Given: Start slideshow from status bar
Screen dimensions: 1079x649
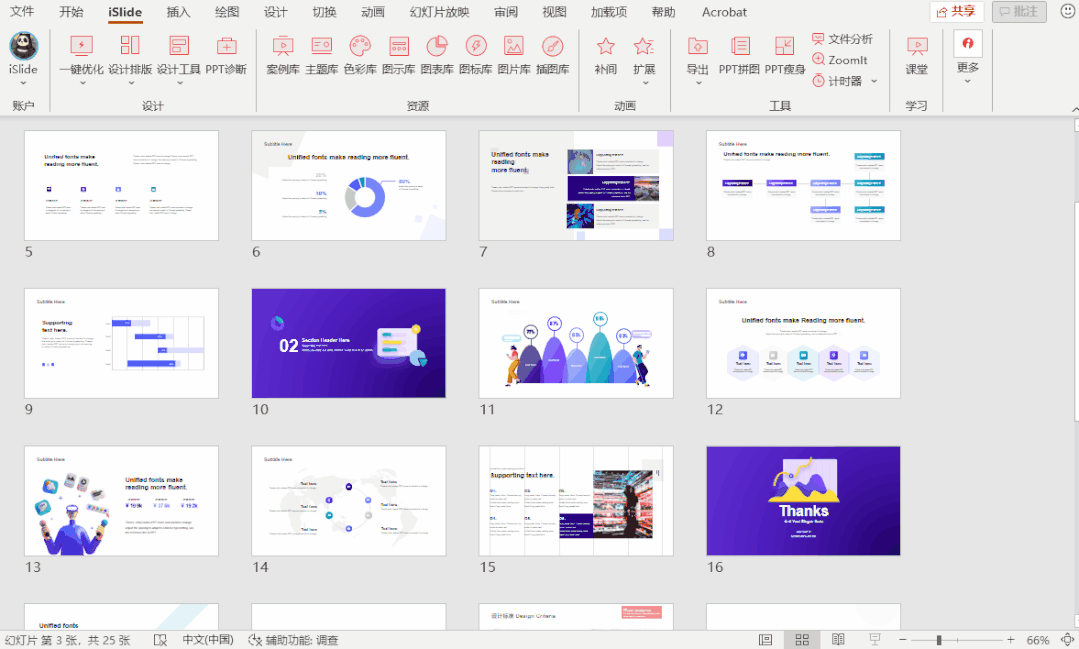Looking at the screenshot, I should click(x=875, y=639).
